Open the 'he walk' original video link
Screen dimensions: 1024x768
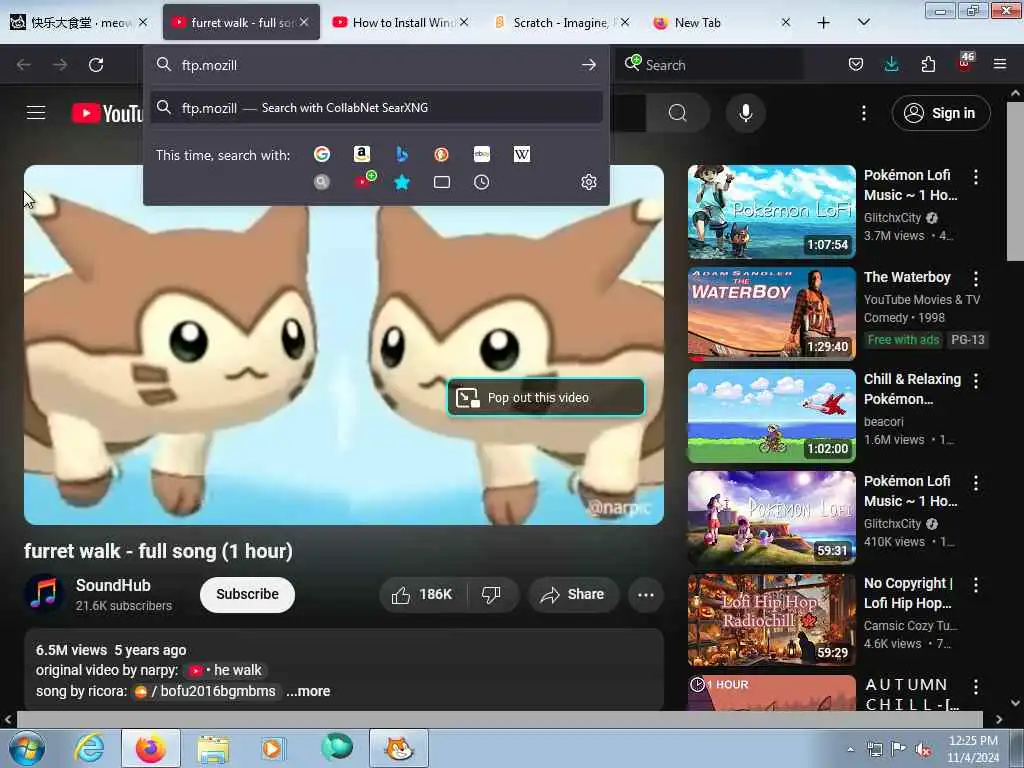pos(226,671)
